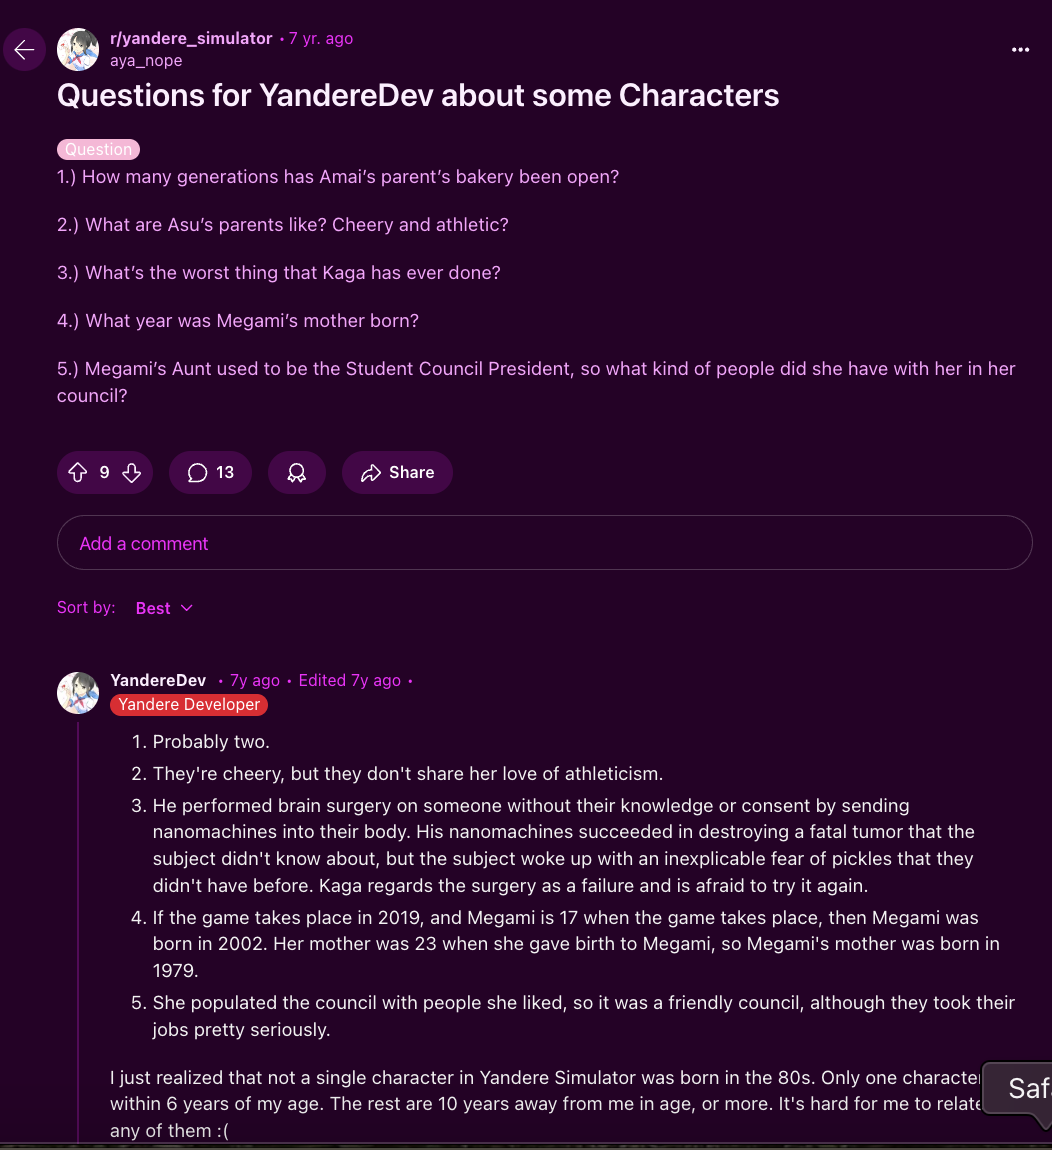Open the post overflow menu (three dots)

(x=1020, y=50)
